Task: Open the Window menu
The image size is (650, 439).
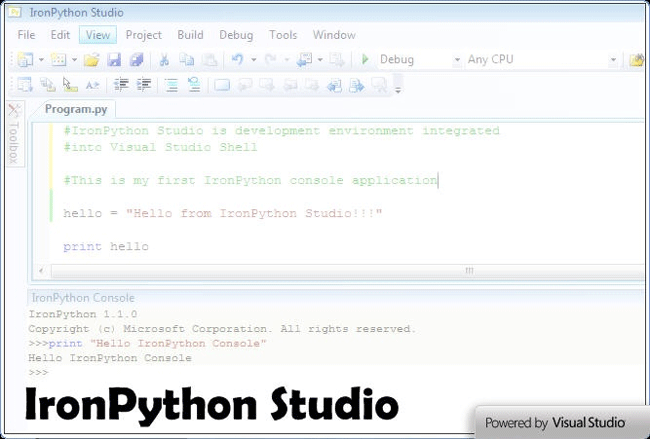Action: click(334, 35)
